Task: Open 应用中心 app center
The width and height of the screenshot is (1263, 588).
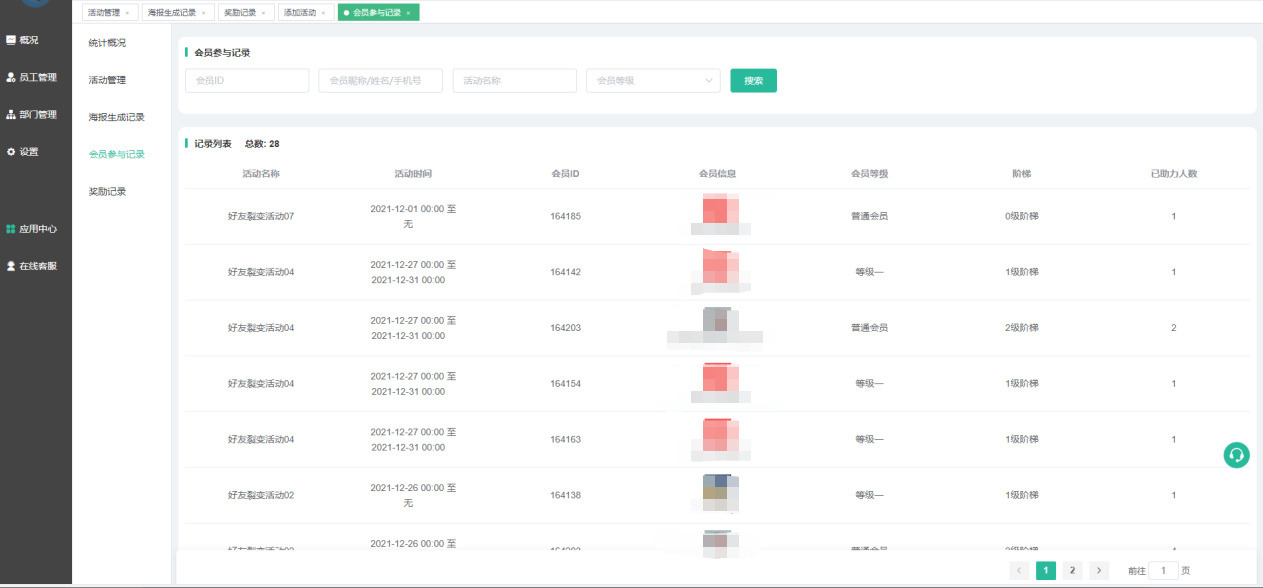Action: [x=31, y=229]
